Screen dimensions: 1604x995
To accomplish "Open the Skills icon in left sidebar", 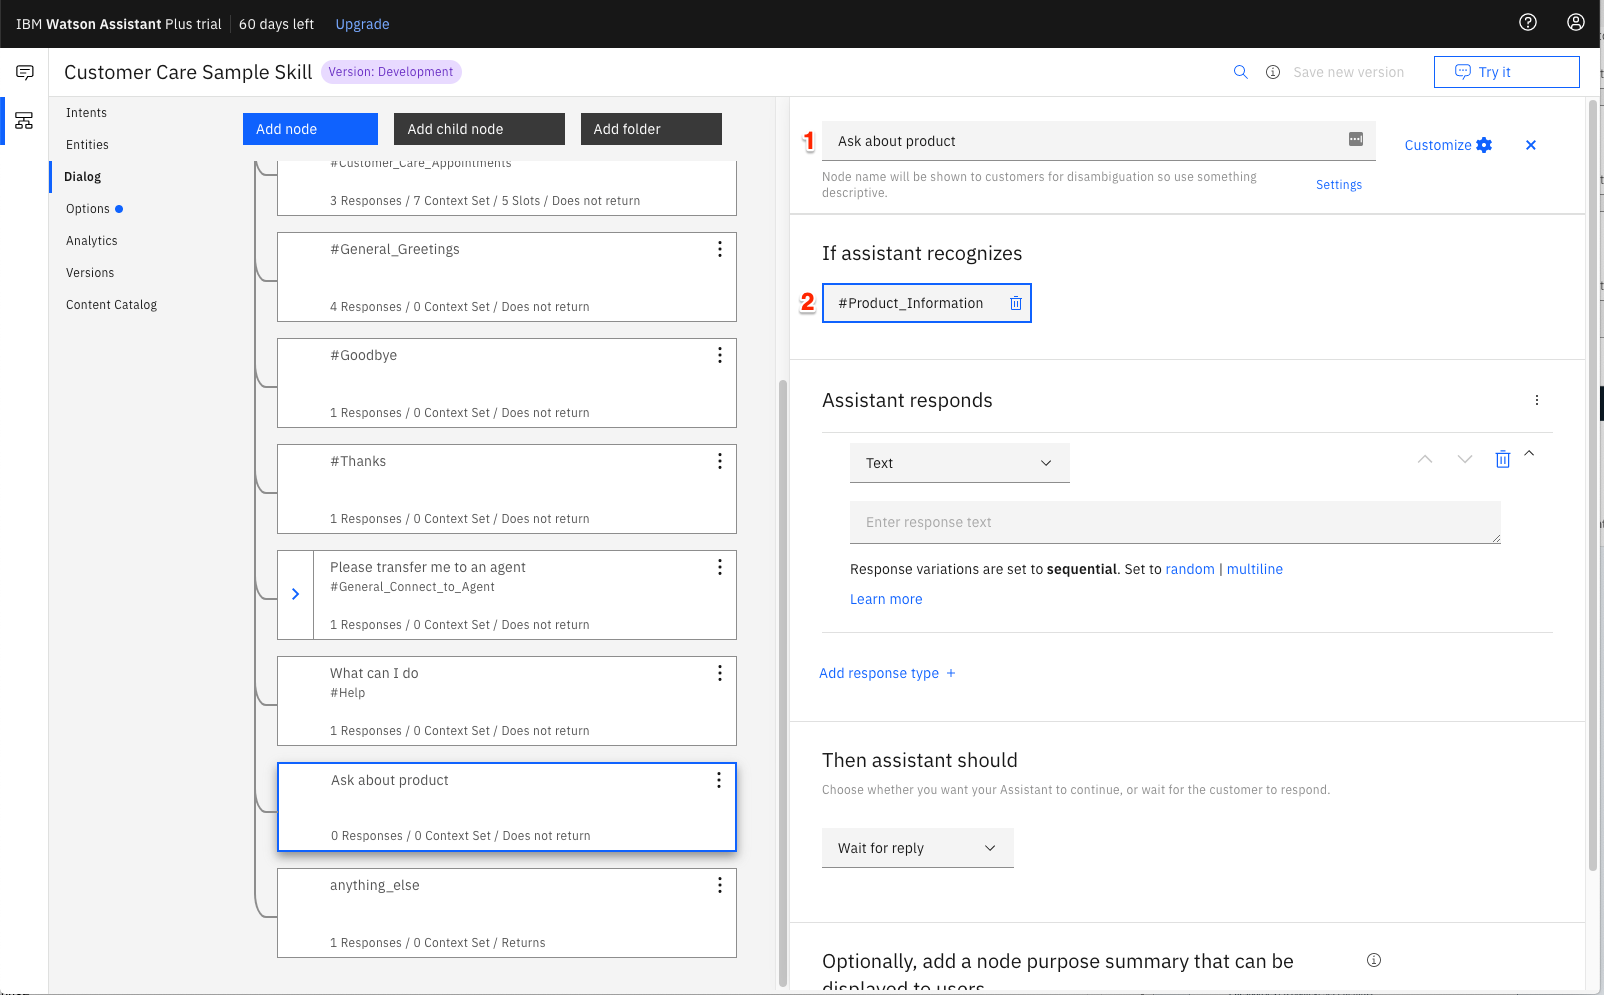I will pyautogui.click(x=25, y=120).
